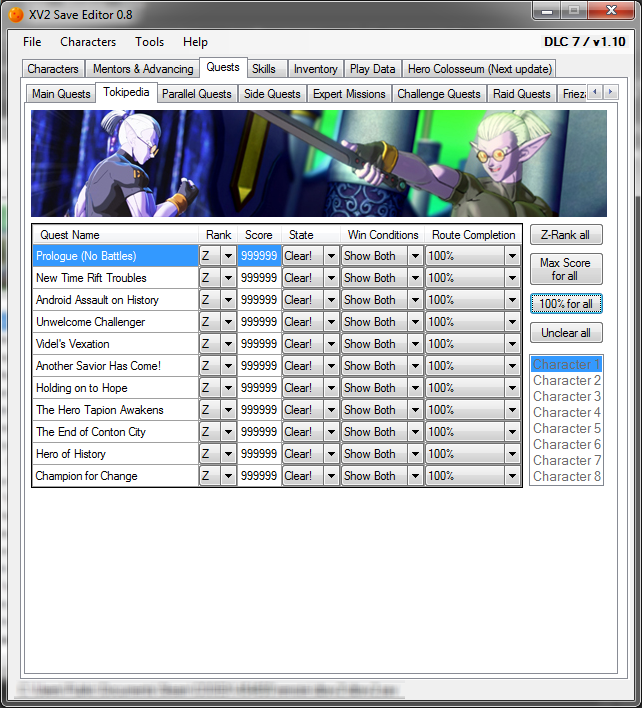Image resolution: width=642 pixels, height=708 pixels.
Task: Click the Score column header
Action: point(259,235)
